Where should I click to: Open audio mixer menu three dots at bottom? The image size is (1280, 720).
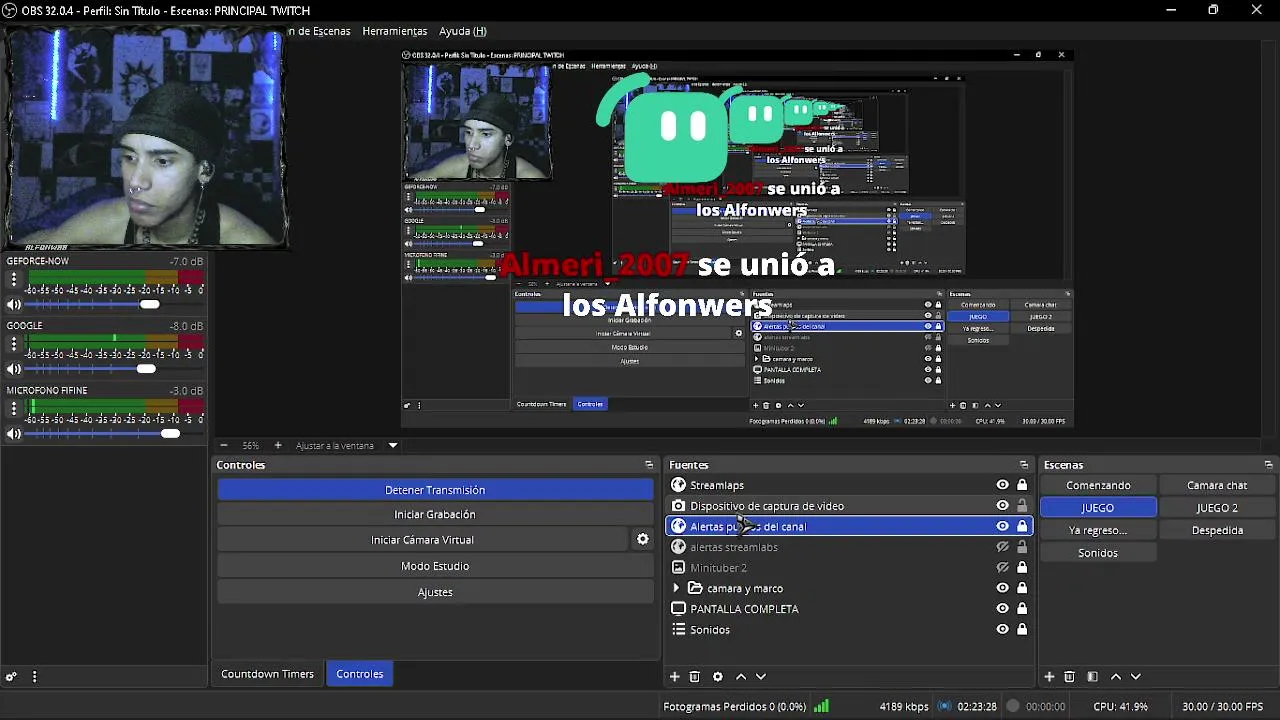click(x=34, y=677)
